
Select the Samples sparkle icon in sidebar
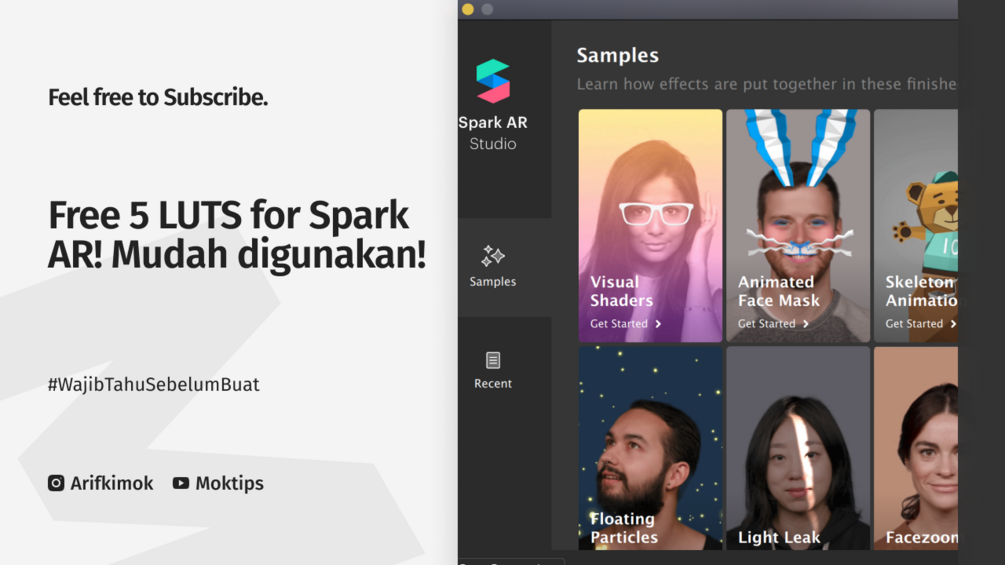[493, 256]
